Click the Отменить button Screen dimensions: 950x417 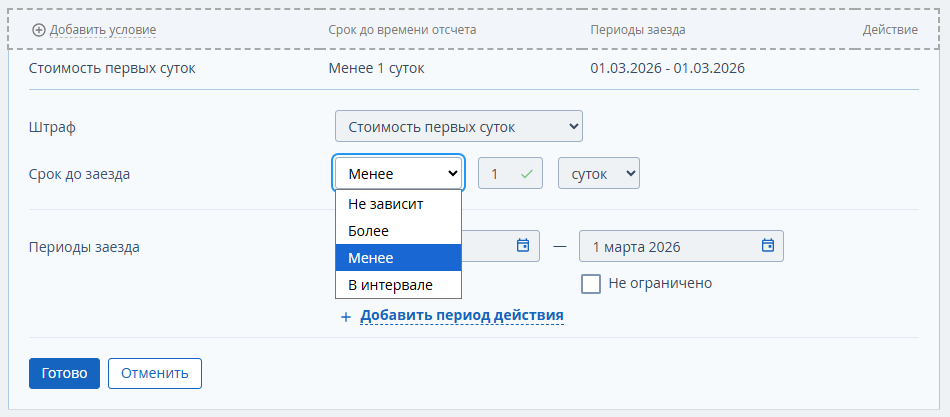coord(155,373)
